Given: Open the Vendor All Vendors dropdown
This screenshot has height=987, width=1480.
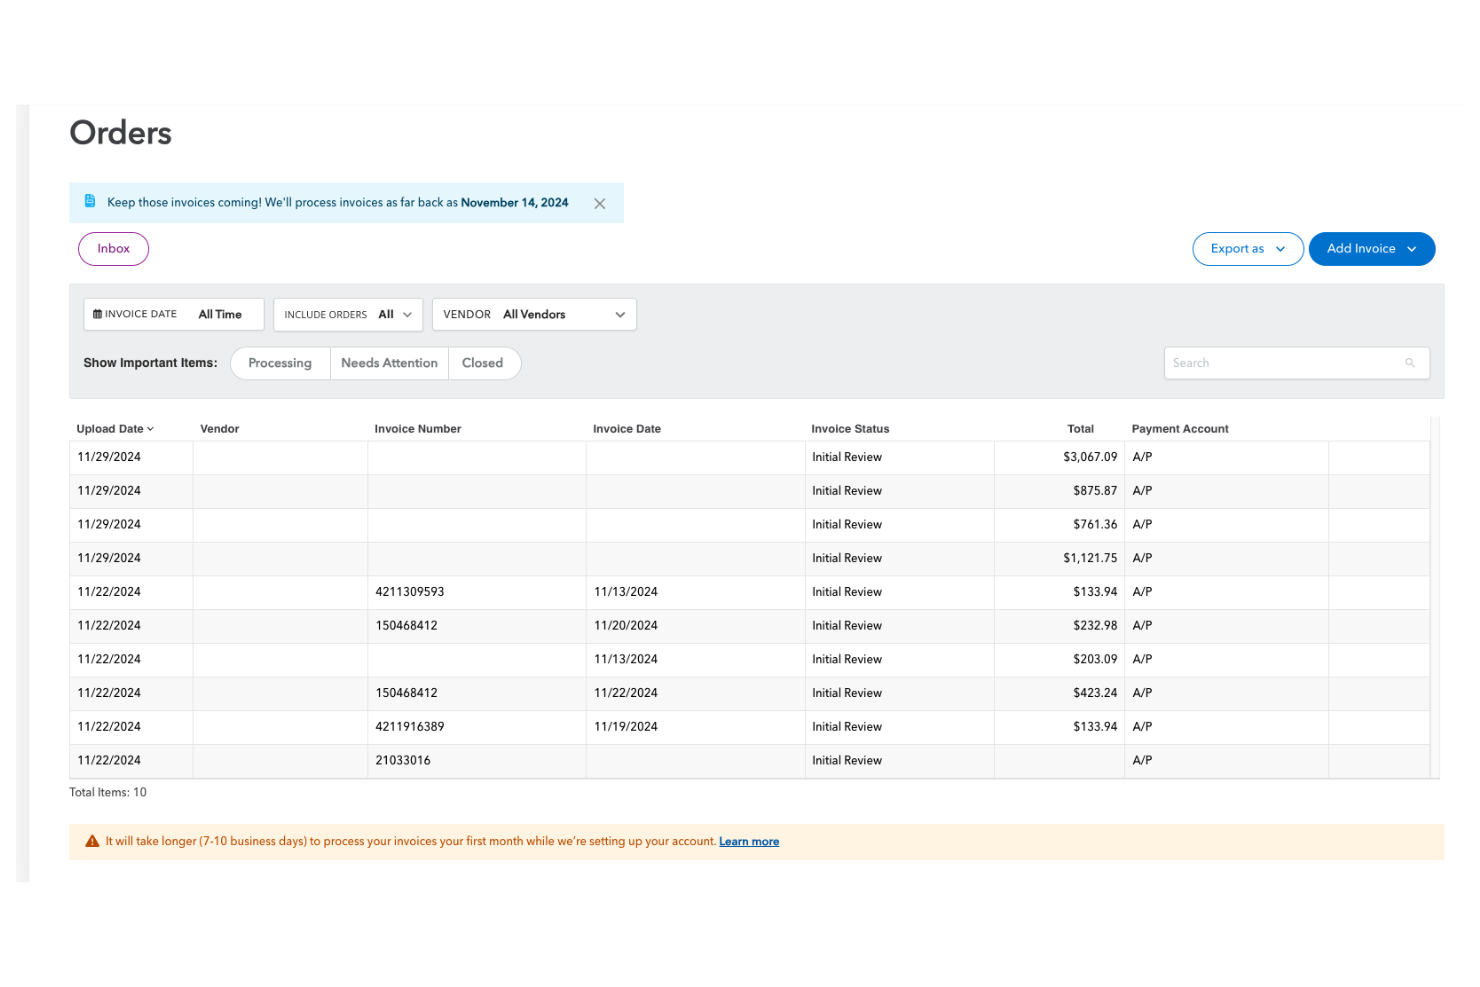Looking at the screenshot, I should click(534, 314).
